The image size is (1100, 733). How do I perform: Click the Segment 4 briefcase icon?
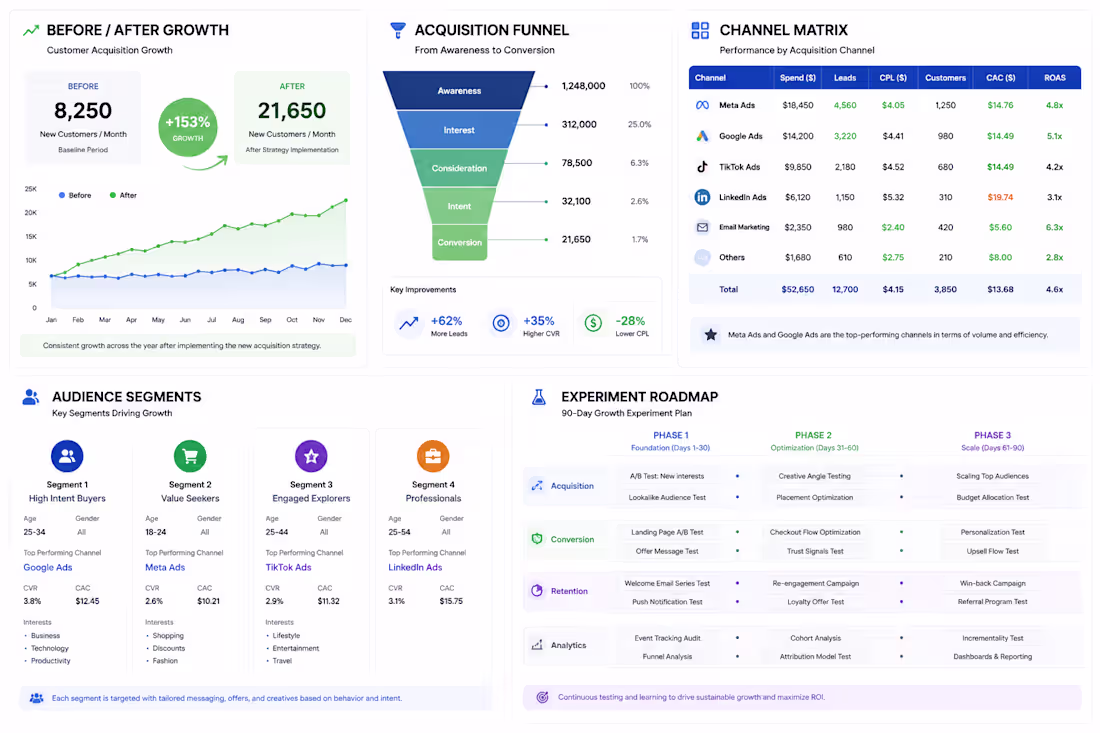coord(433,456)
